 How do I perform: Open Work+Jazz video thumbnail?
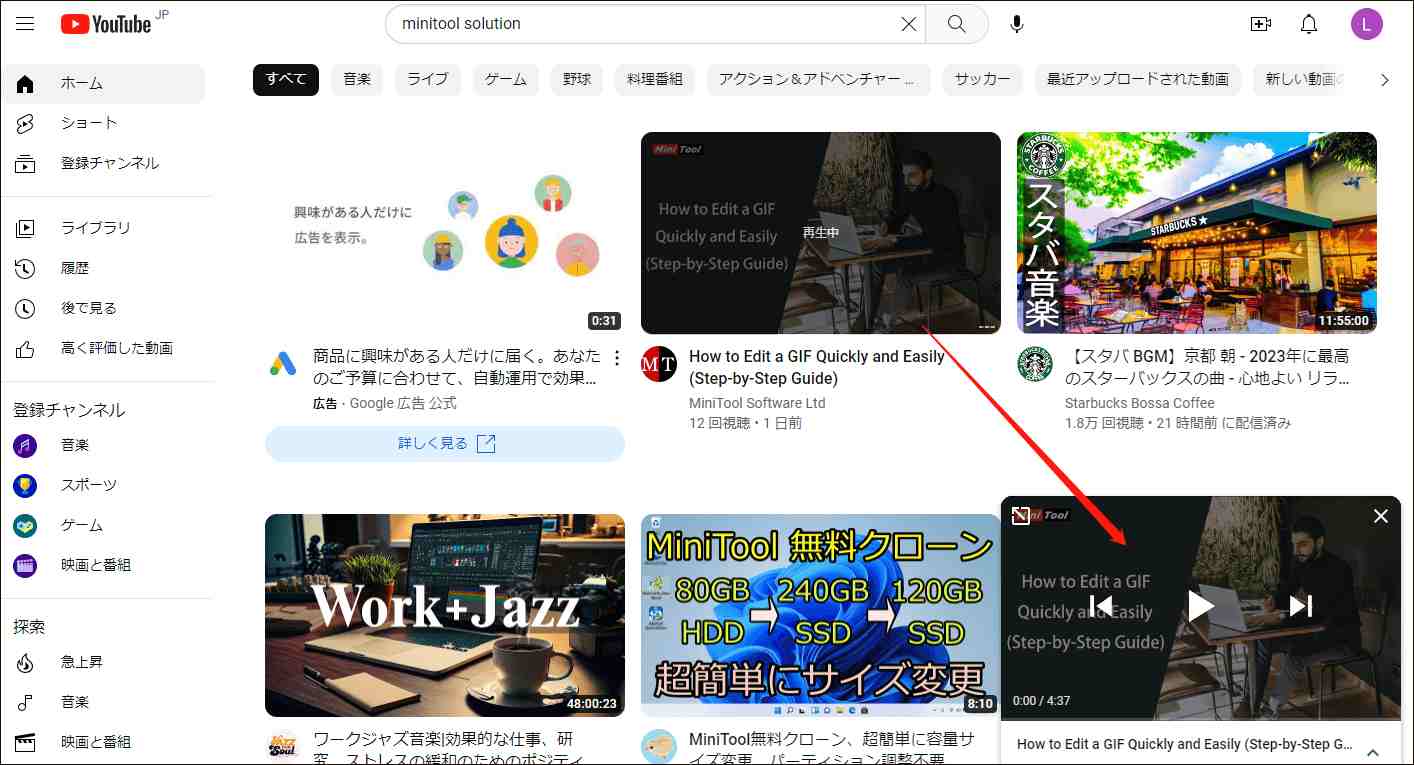(x=445, y=615)
